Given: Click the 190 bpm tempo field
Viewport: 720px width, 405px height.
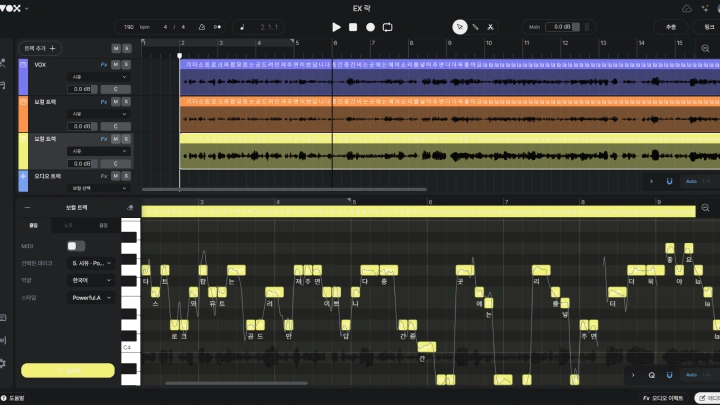Looking at the screenshot, I should coord(137,27).
